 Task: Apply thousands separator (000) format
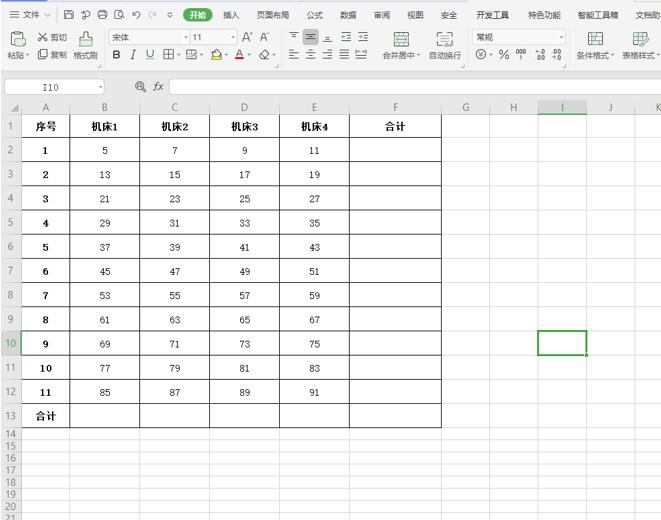[x=521, y=54]
